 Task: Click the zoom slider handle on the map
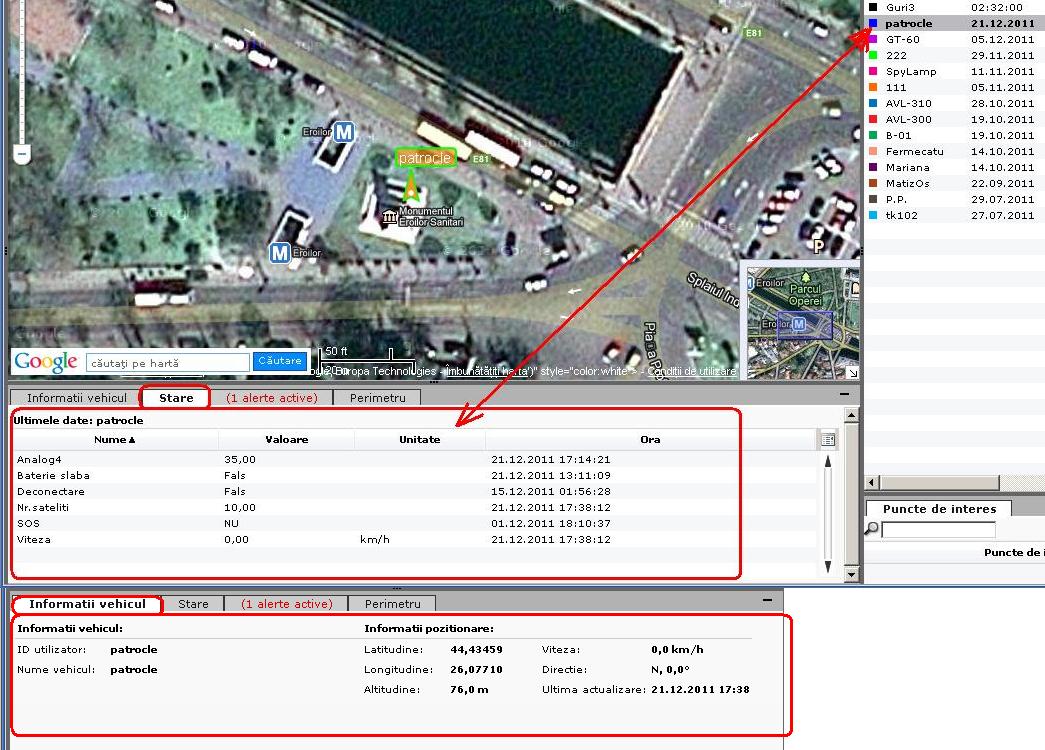tap(22, 154)
